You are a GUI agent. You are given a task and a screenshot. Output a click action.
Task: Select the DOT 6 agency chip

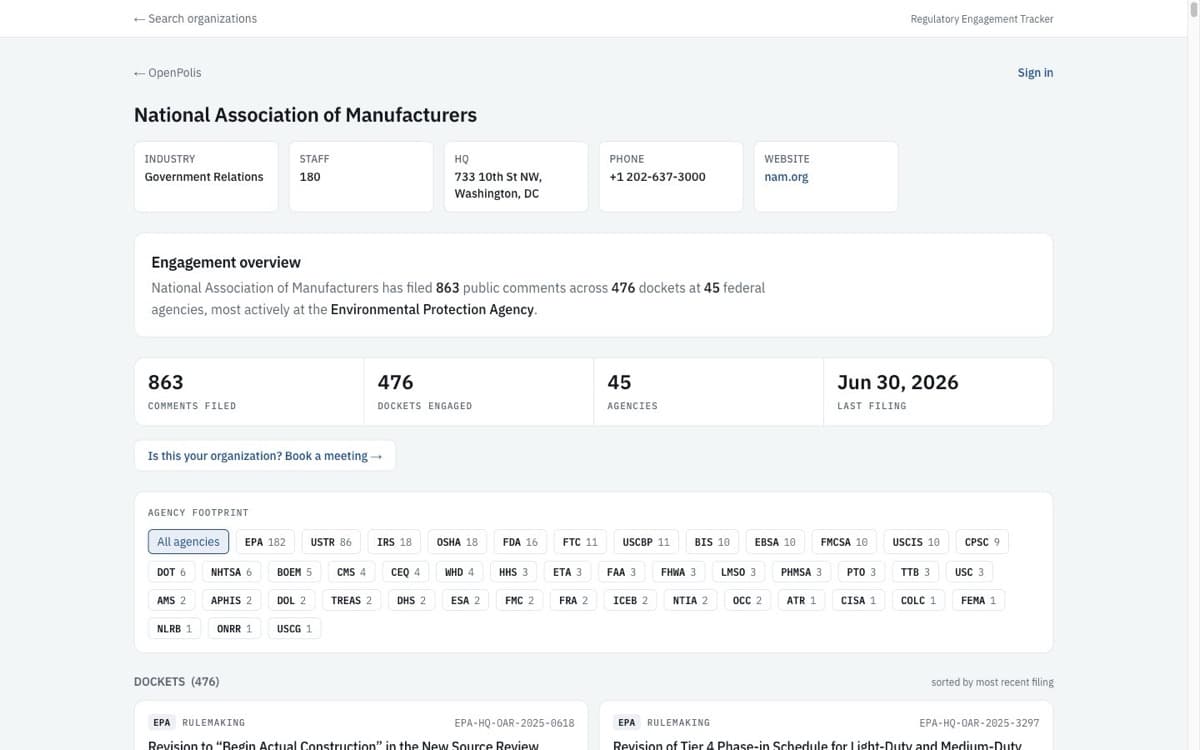click(x=171, y=572)
